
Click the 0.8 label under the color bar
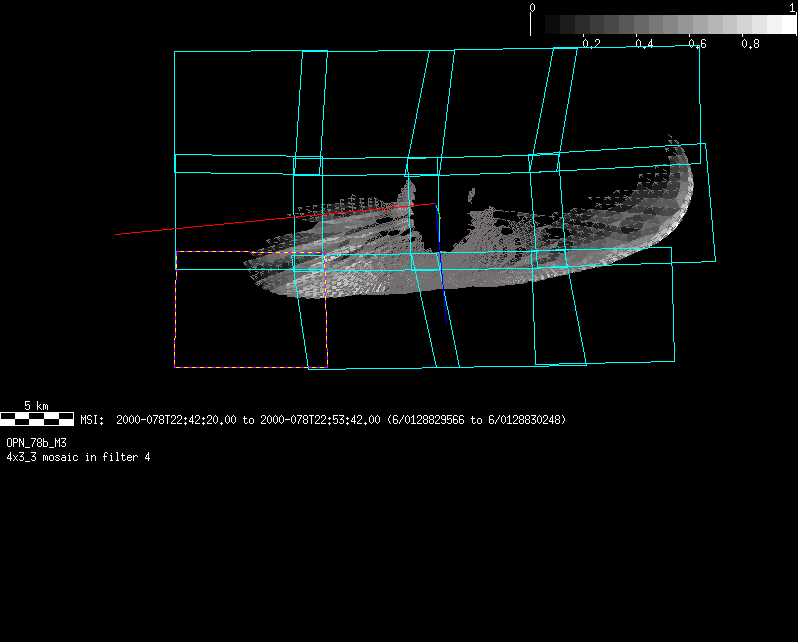pyautogui.click(x=750, y=44)
